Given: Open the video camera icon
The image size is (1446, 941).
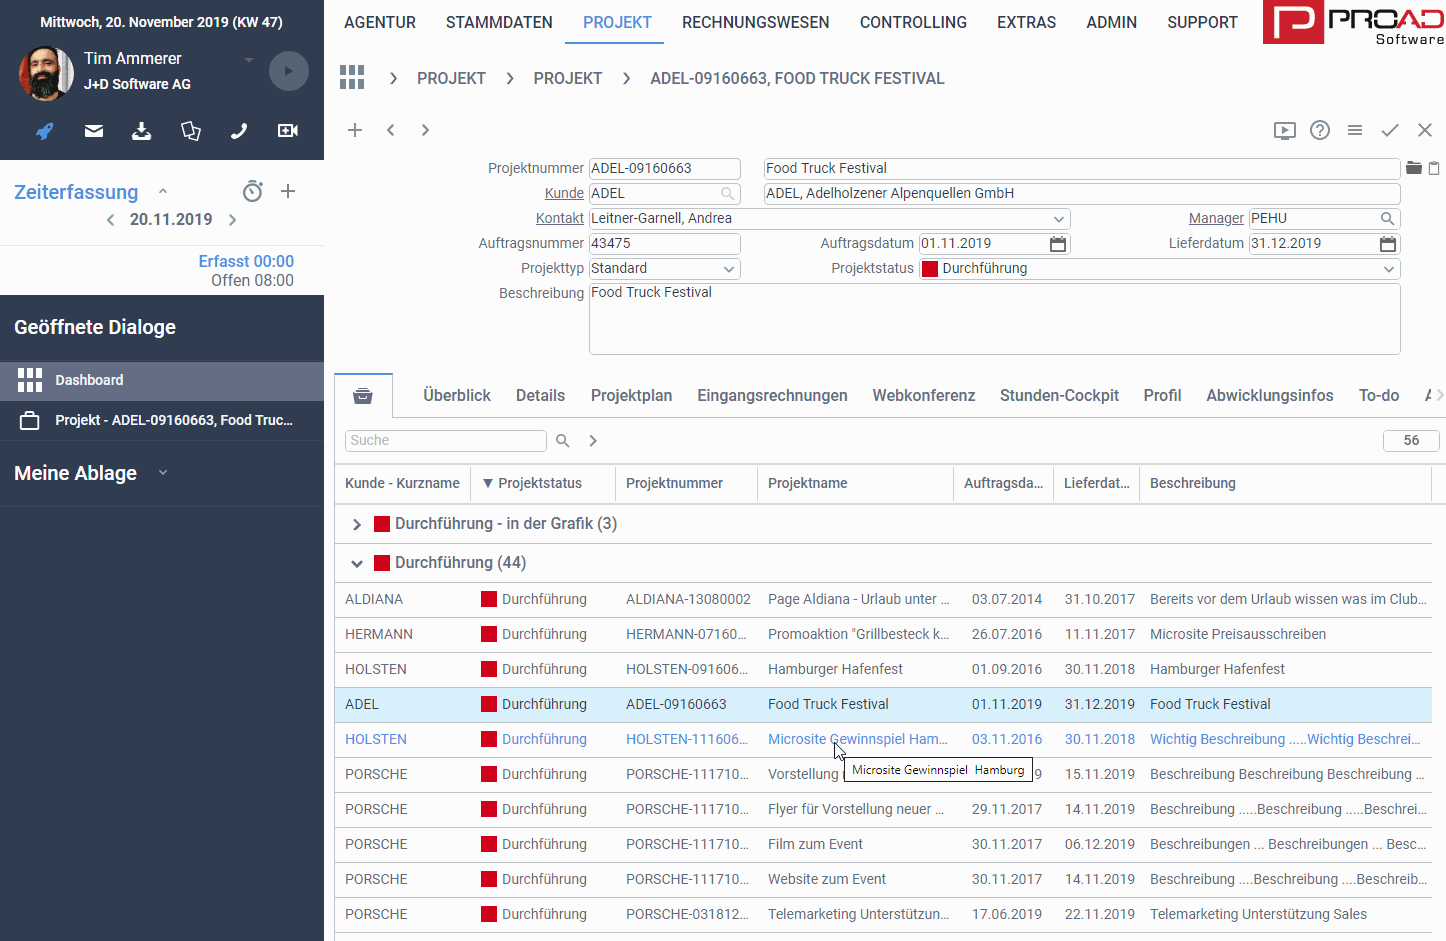Looking at the screenshot, I should [x=288, y=131].
